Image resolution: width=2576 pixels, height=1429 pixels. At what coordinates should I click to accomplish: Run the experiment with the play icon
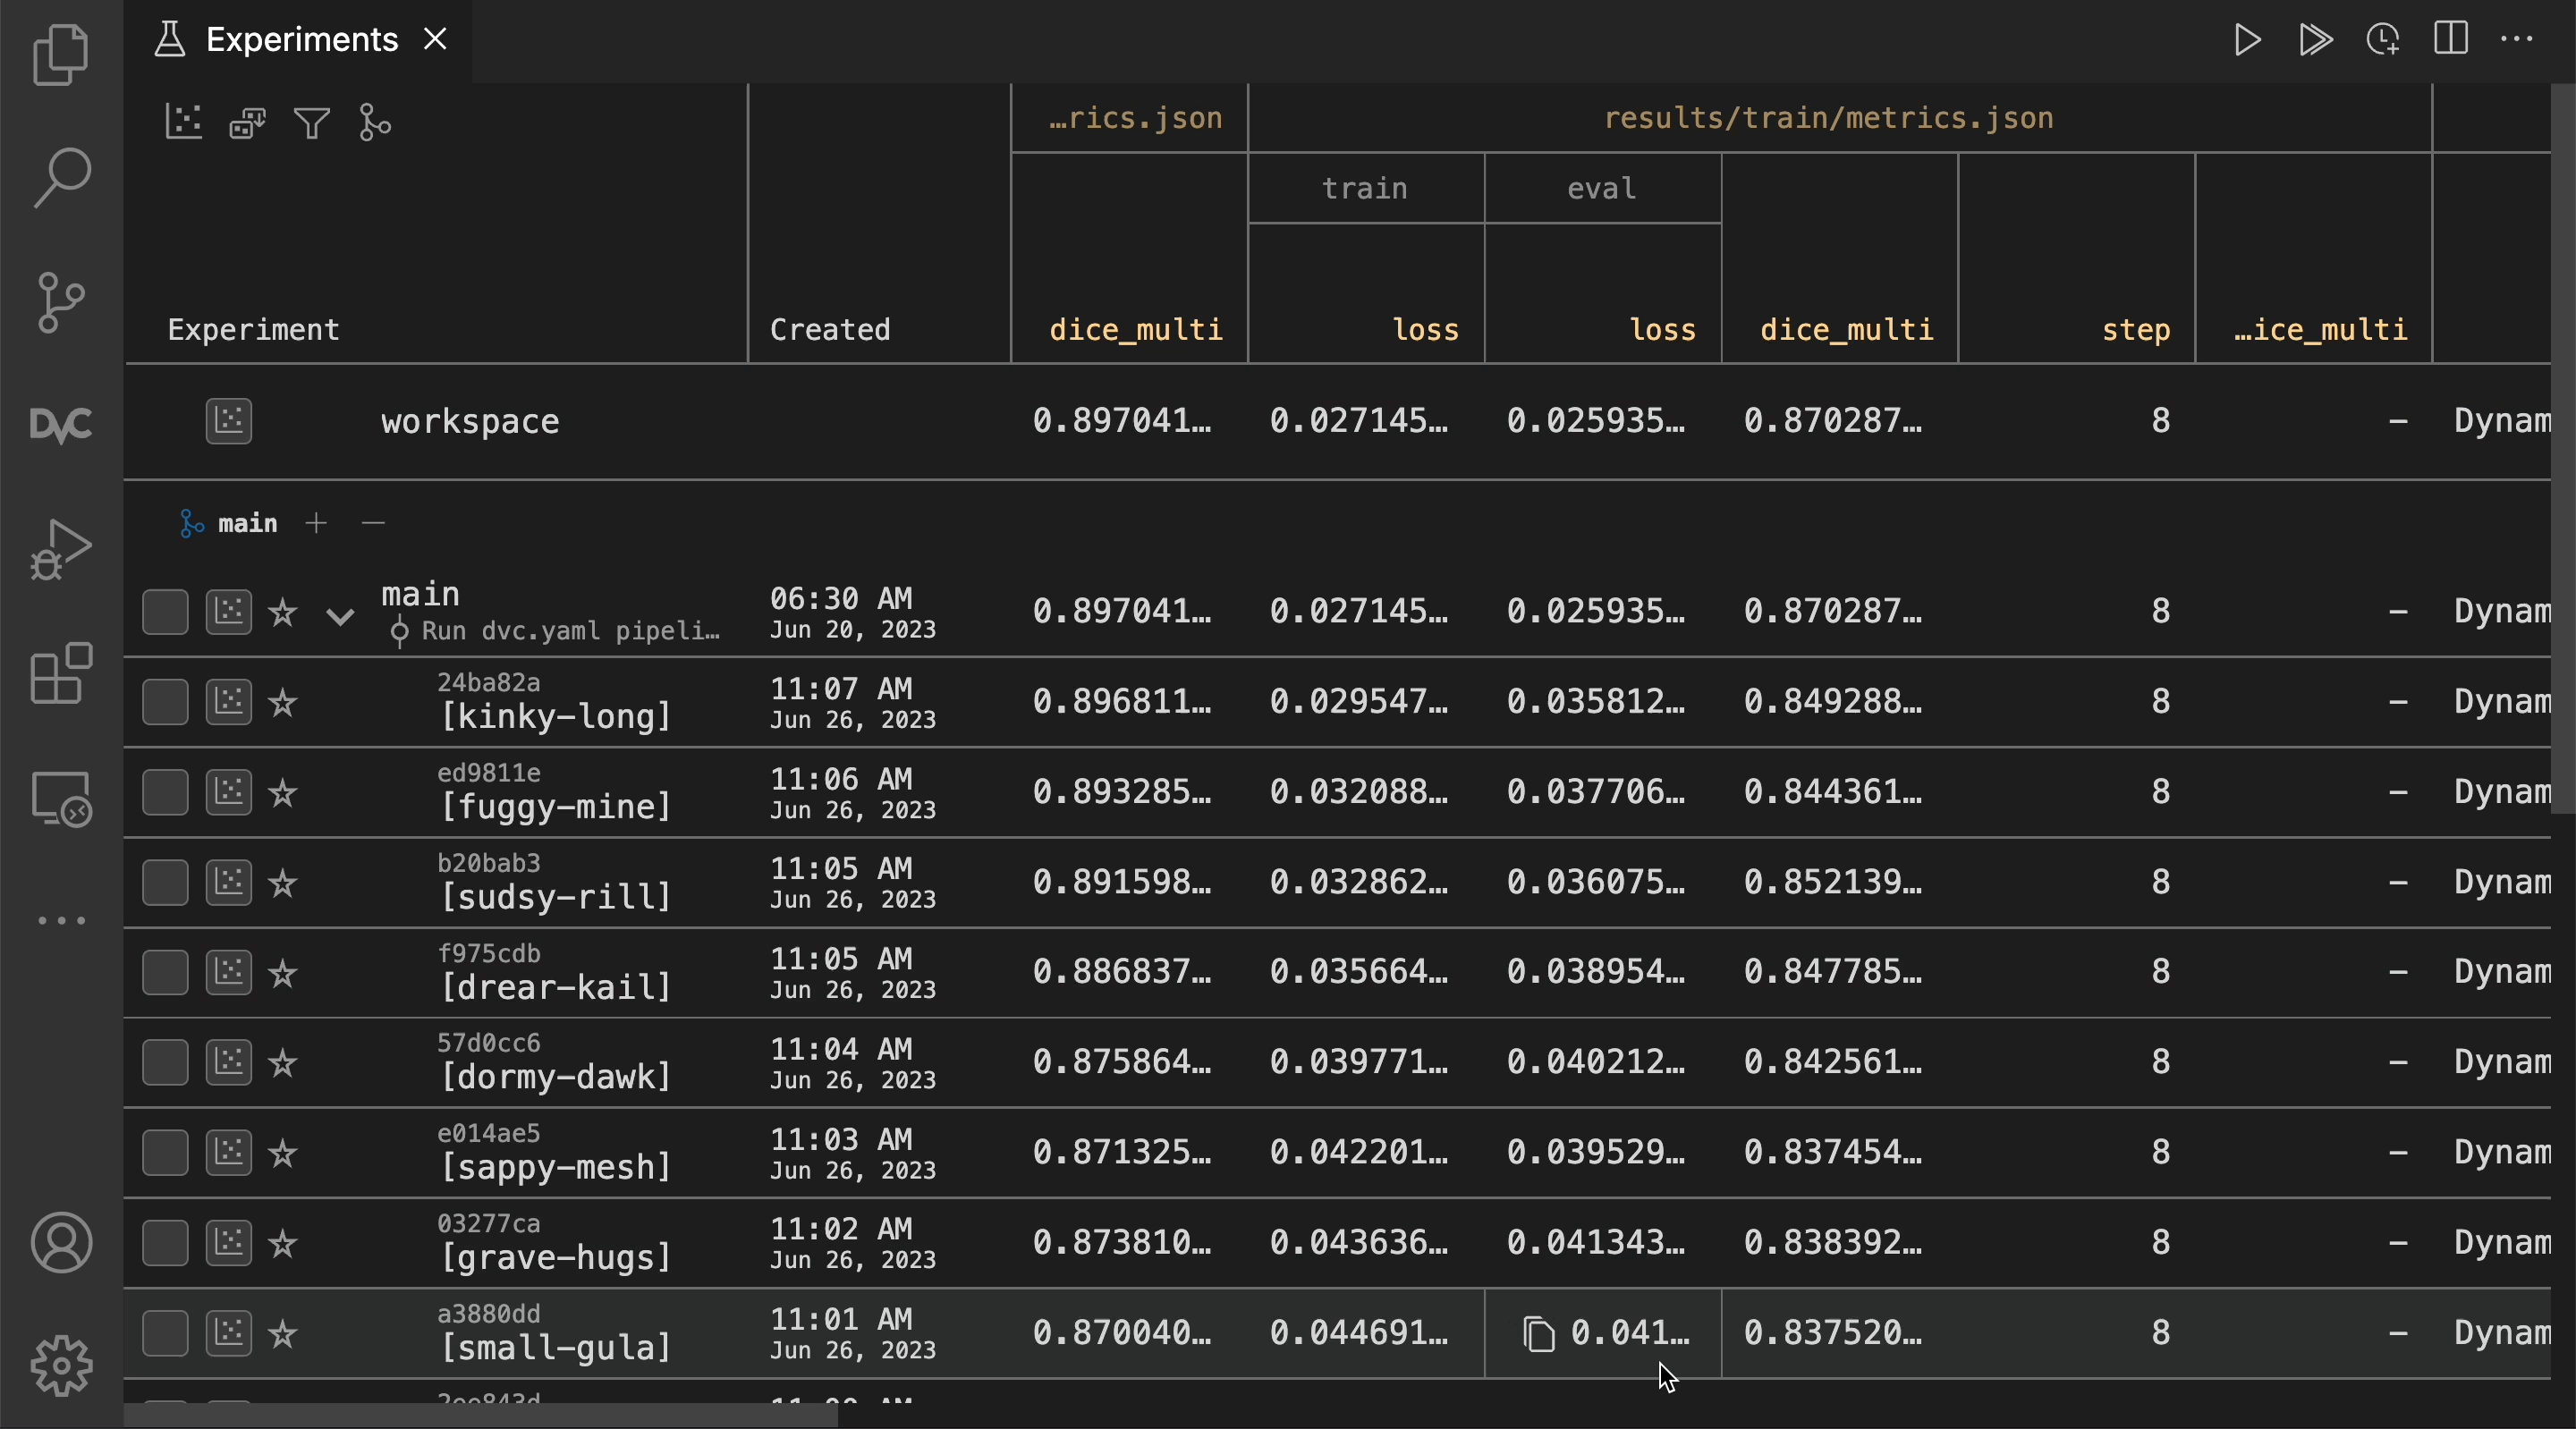pyautogui.click(x=2246, y=40)
